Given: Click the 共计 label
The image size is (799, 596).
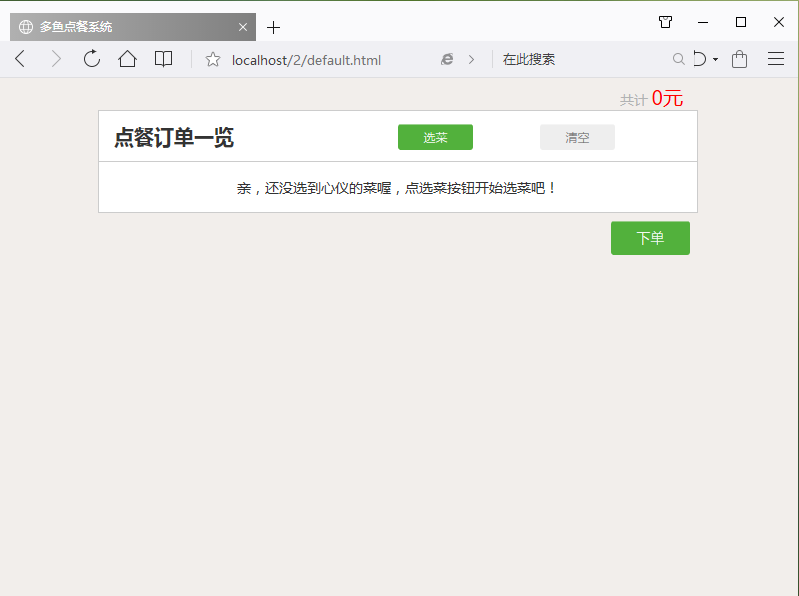Looking at the screenshot, I should click(633, 100).
